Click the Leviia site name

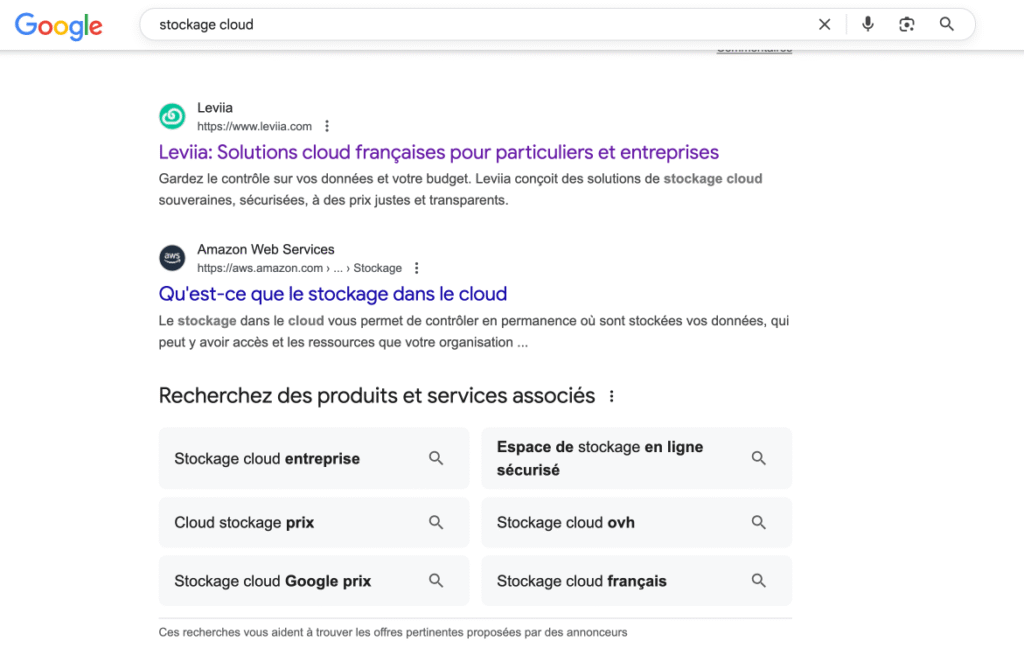tap(215, 108)
